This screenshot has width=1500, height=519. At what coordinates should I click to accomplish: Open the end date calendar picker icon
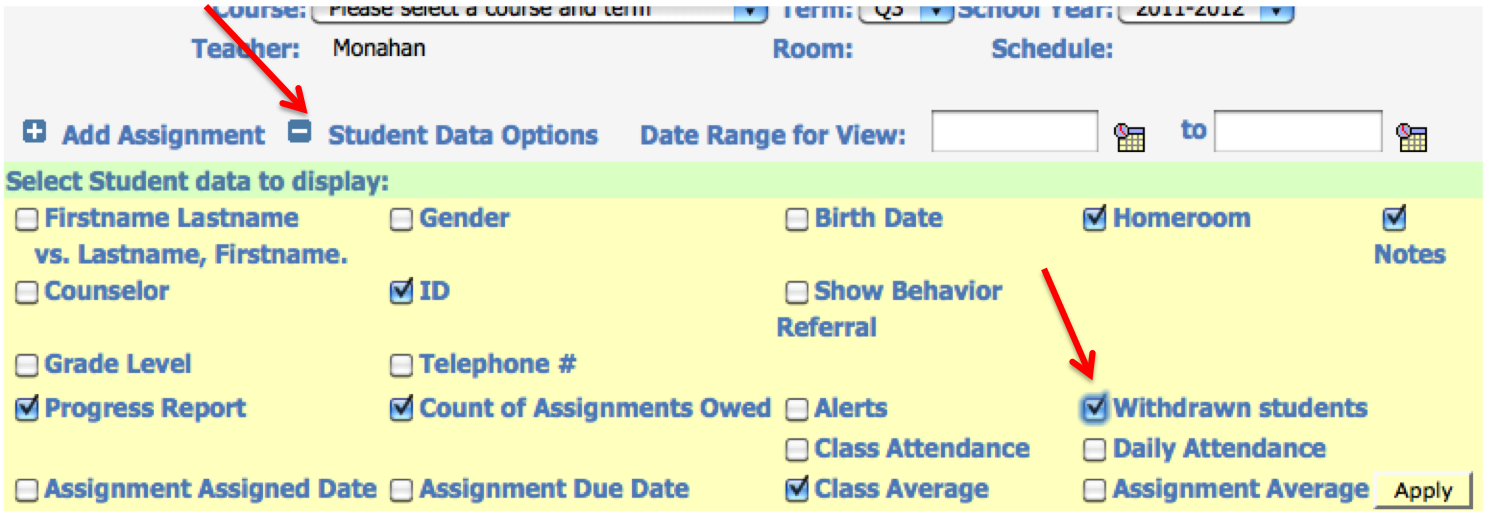[x=1412, y=137]
